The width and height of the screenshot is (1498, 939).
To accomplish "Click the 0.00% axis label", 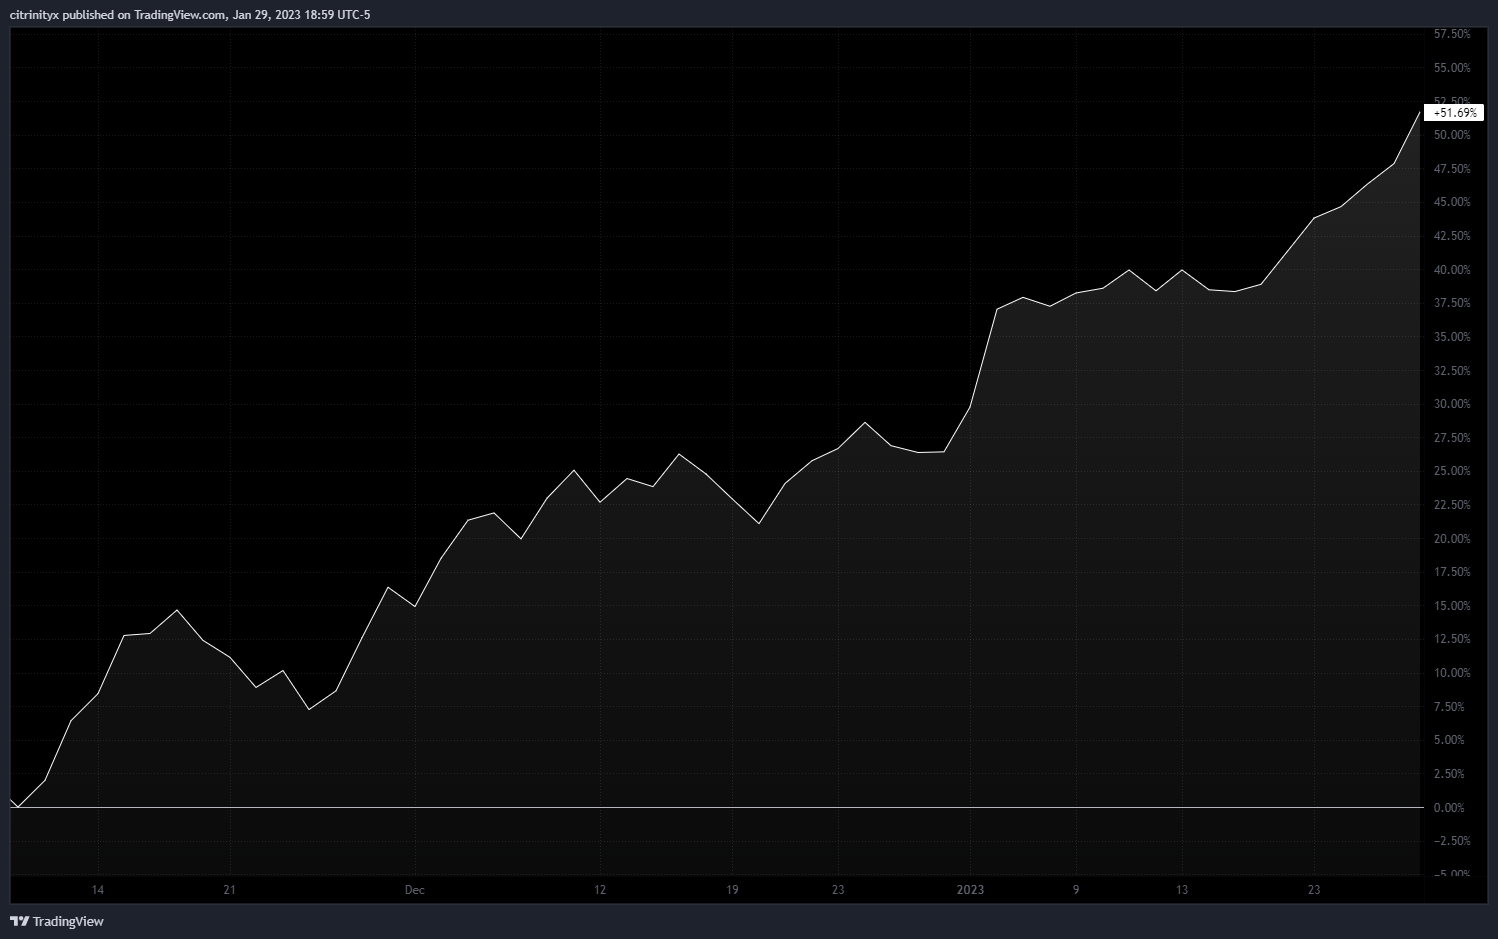I will 1449,808.
